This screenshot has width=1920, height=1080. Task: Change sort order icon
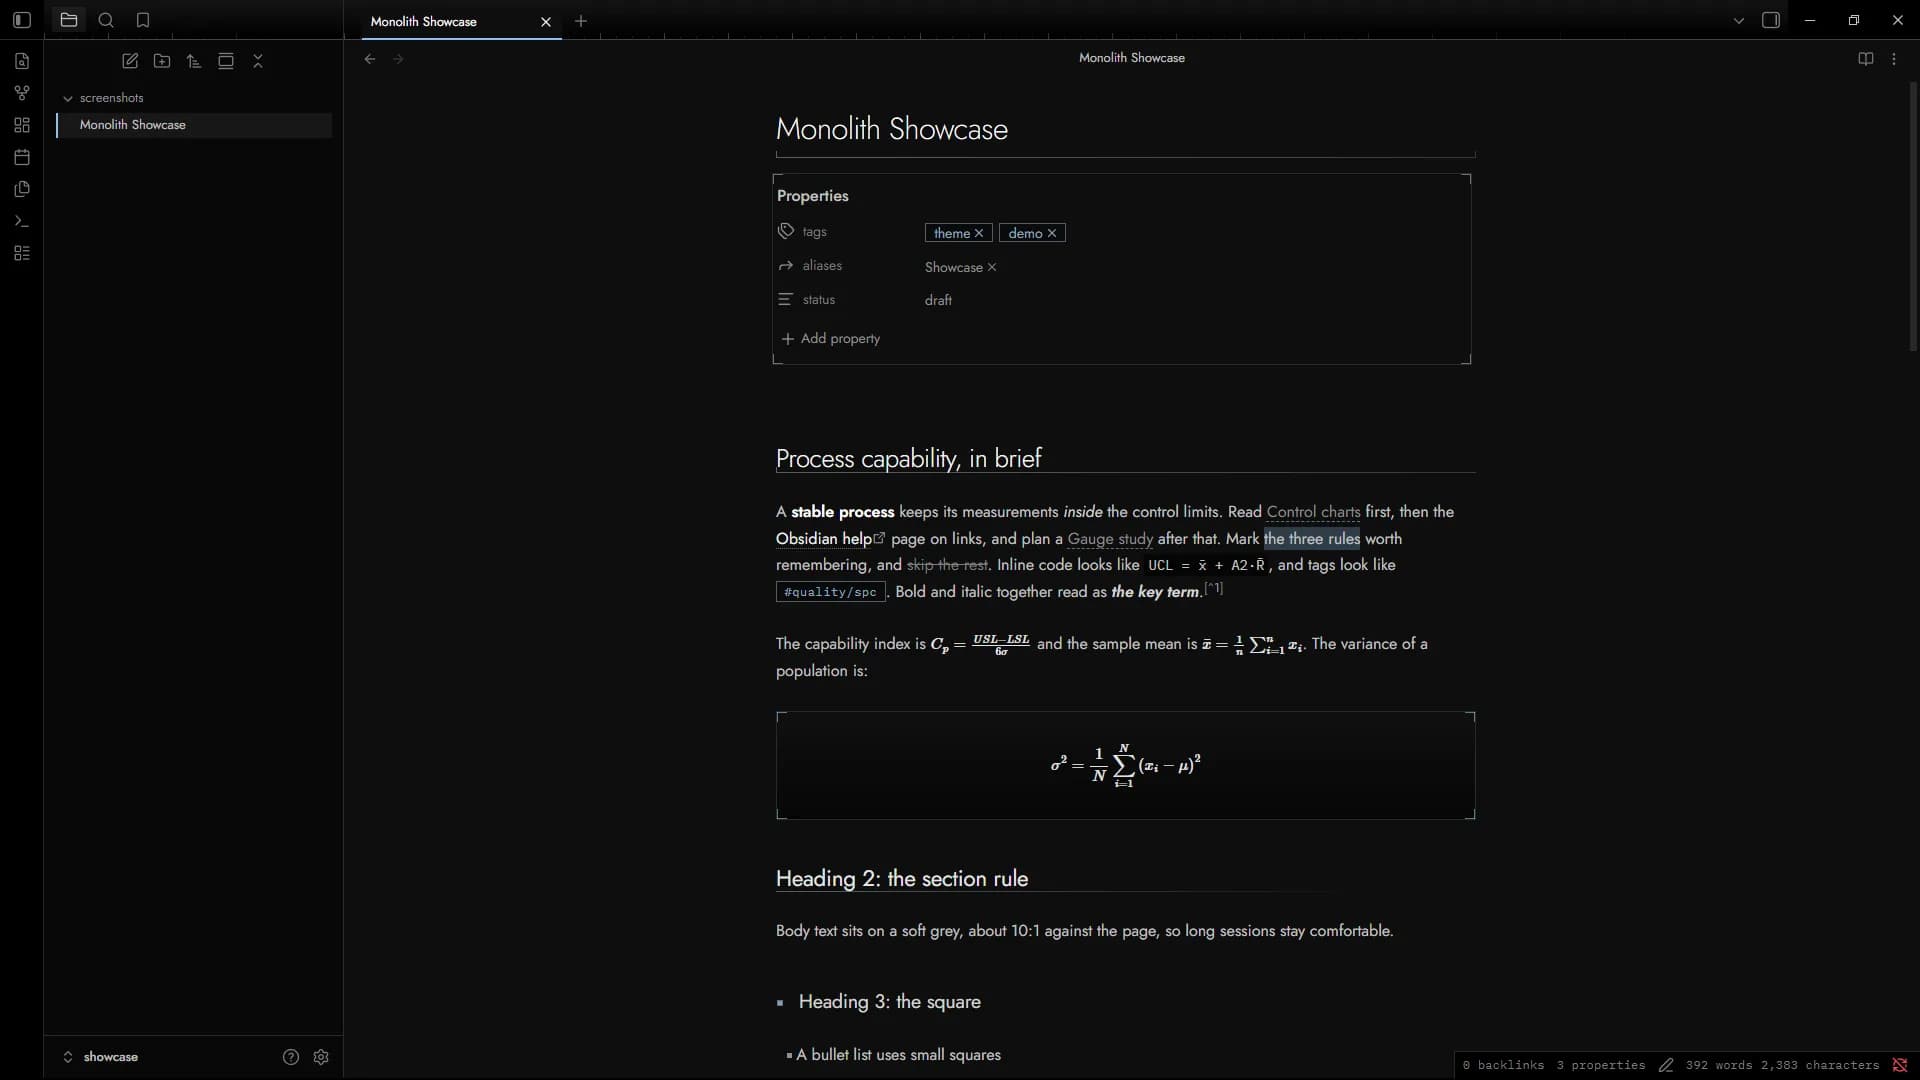[x=194, y=61]
